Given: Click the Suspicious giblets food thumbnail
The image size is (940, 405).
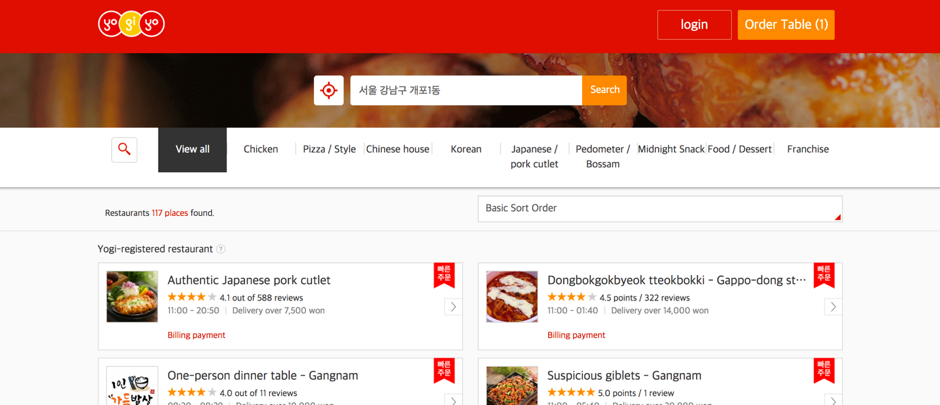Looking at the screenshot, I should pyautogui.click(x=512, y=386).
